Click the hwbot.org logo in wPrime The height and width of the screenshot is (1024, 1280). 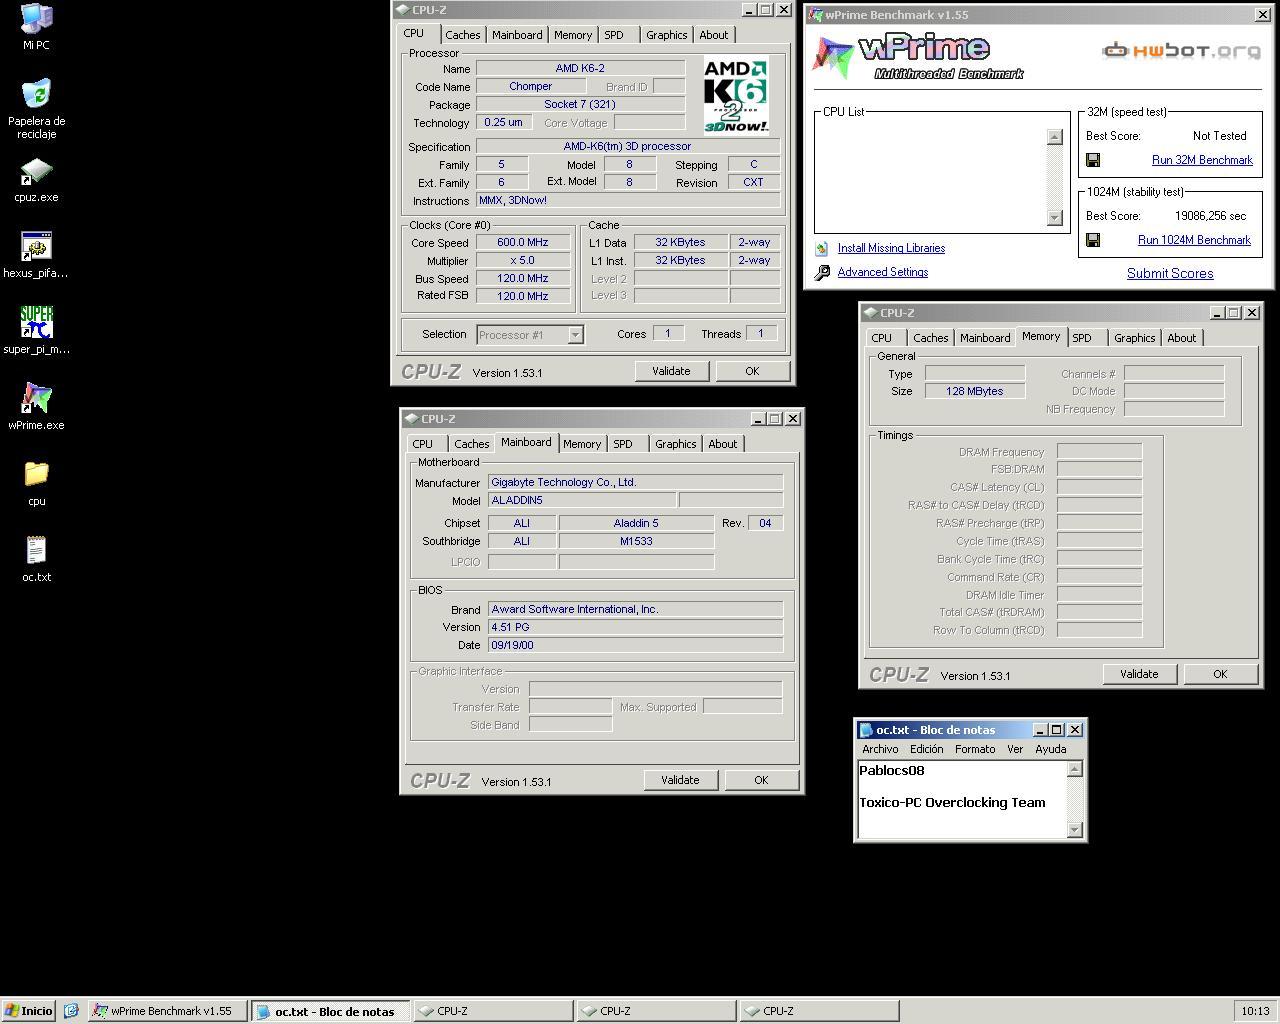(1181, 50)
